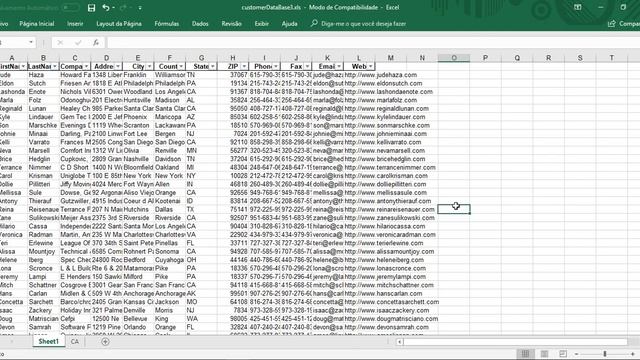Open the Address column filter dropdown

pos(118,67)
